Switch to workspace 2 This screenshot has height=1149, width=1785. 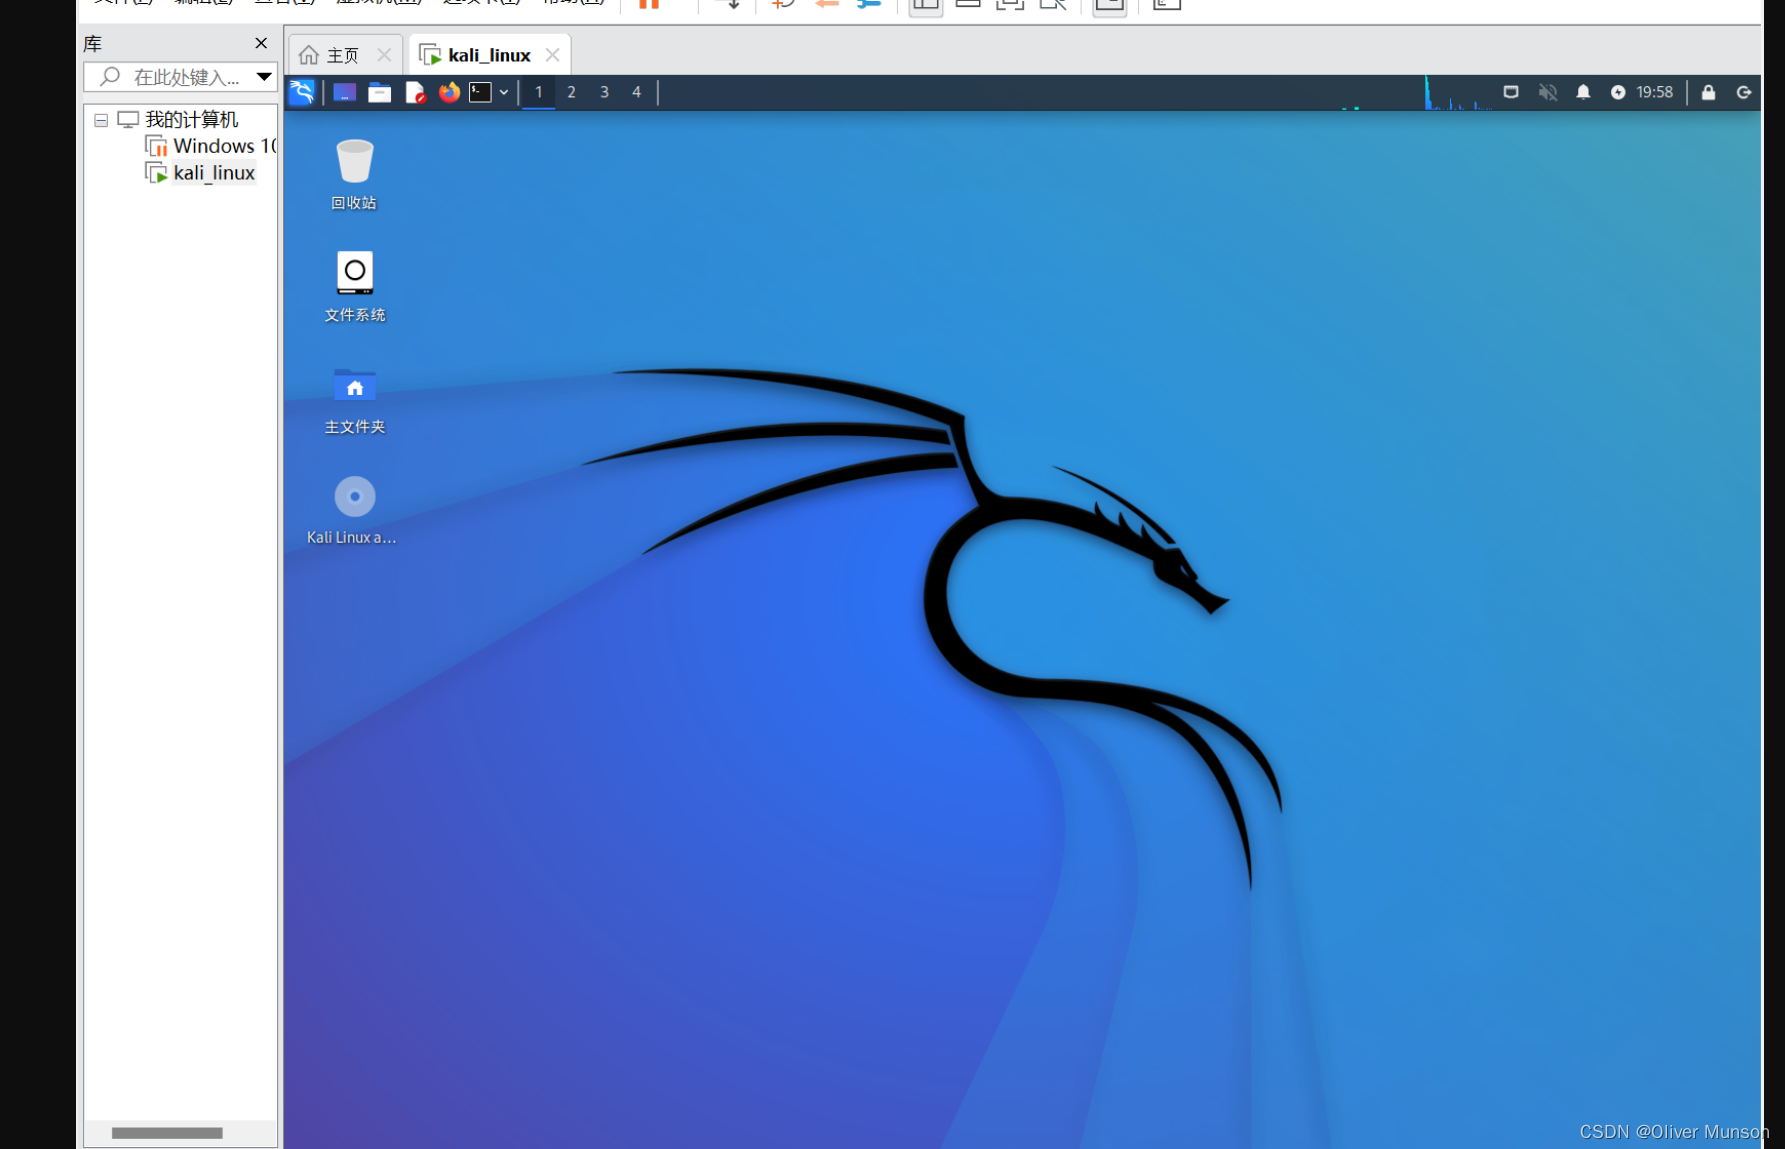[572, 92]
